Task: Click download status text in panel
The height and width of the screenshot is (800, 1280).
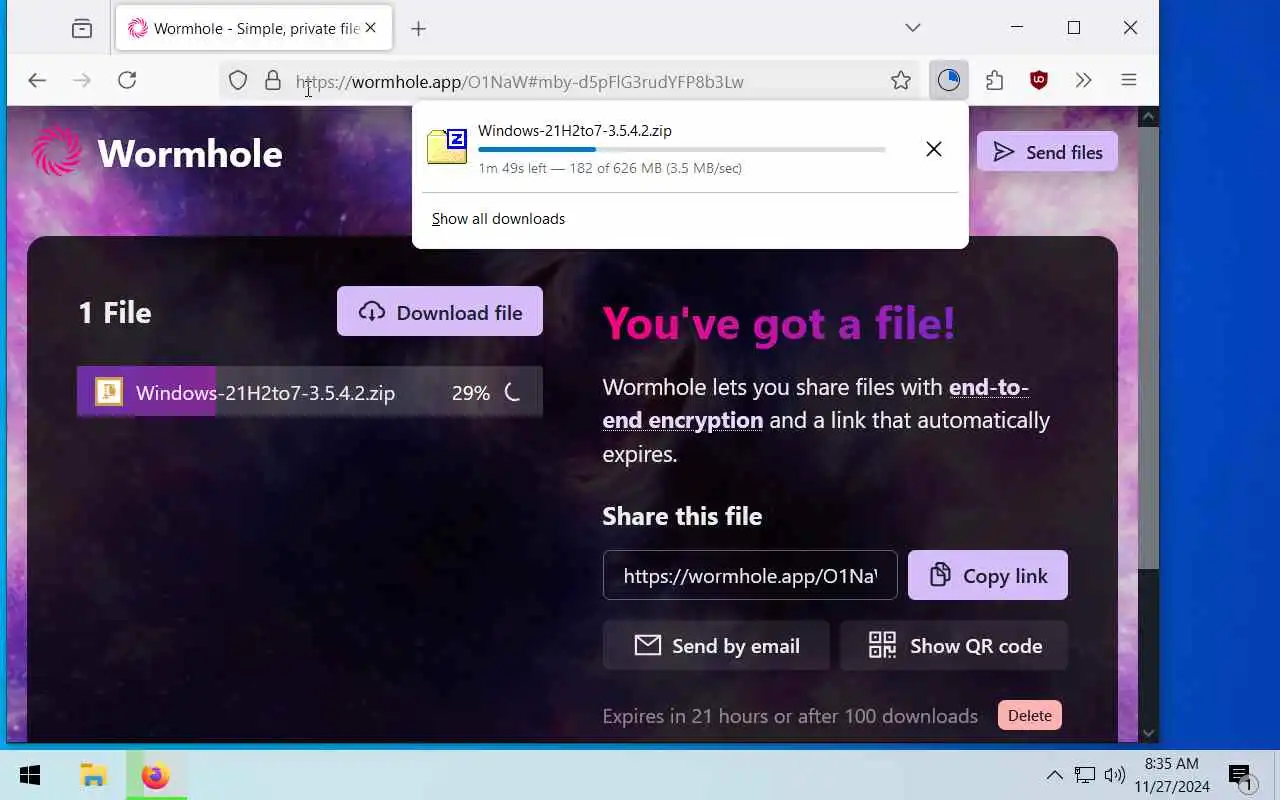Action: [610, 168]
